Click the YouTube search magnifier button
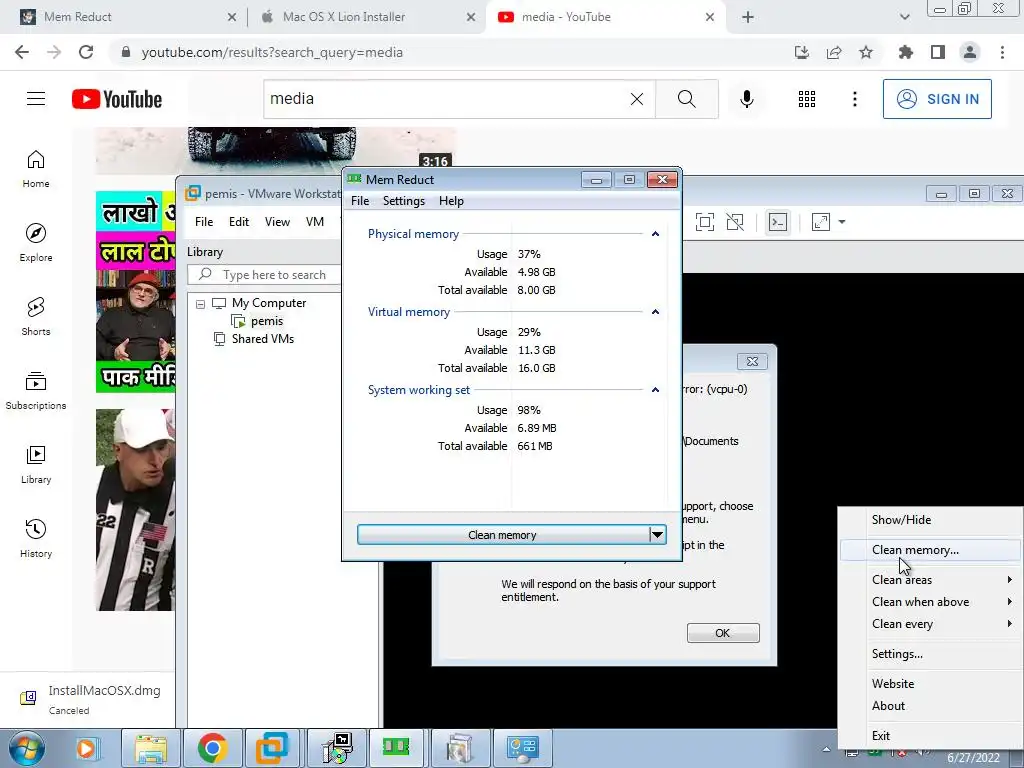 tap(686, 99)
